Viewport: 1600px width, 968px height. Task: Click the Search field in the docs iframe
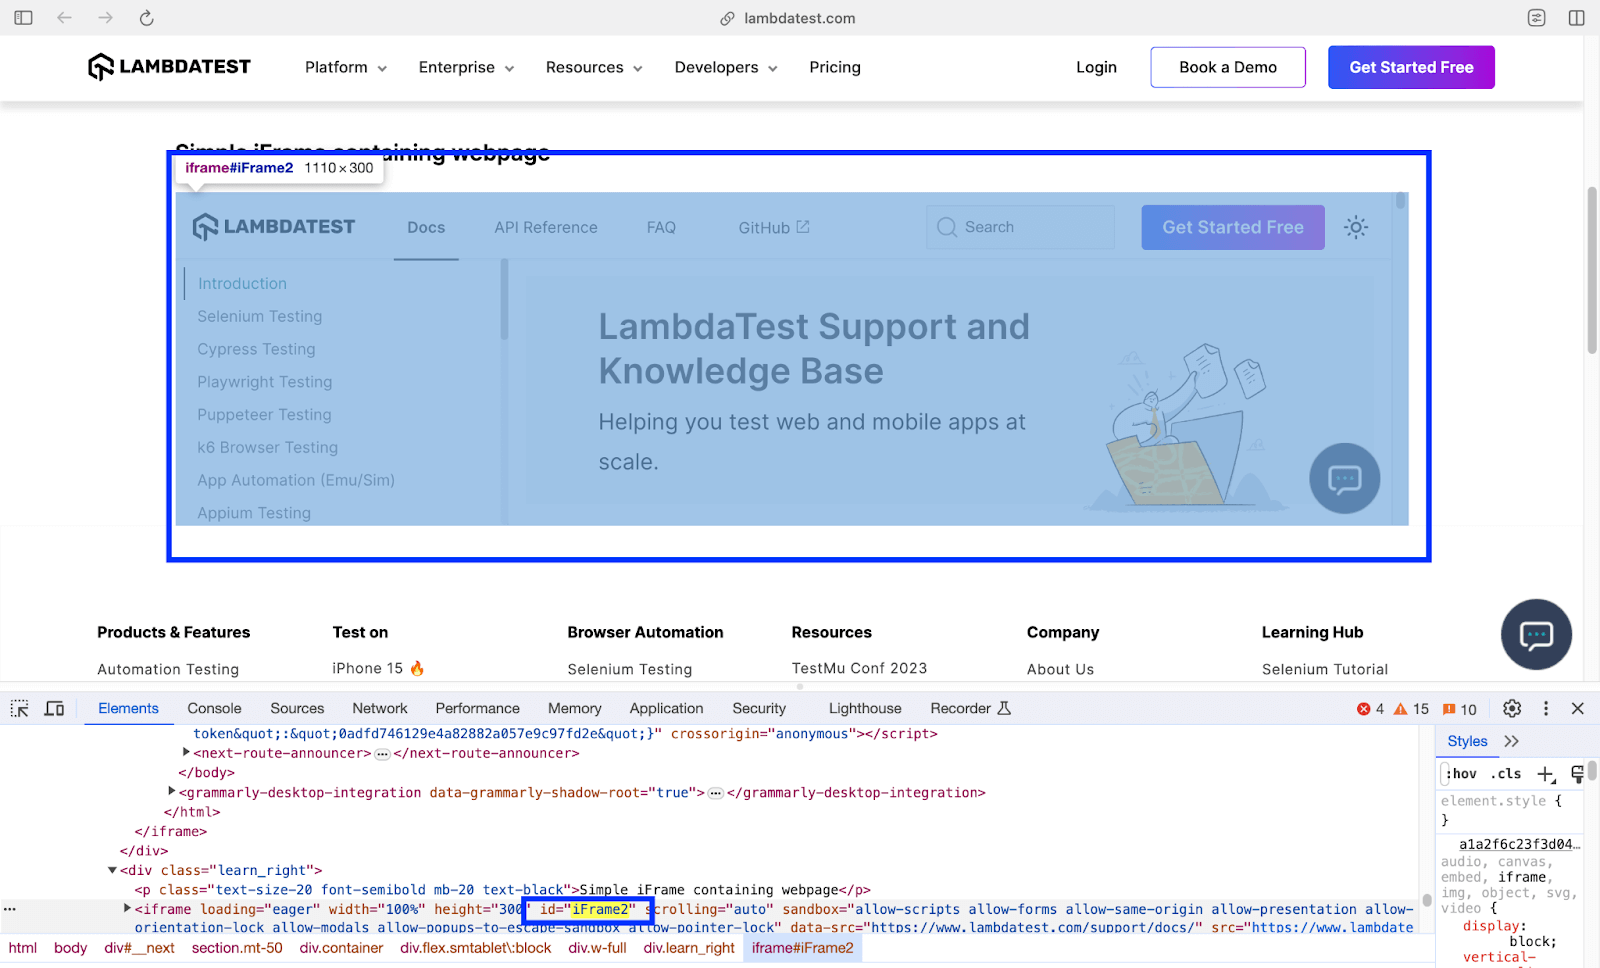tap(1020, 227)
